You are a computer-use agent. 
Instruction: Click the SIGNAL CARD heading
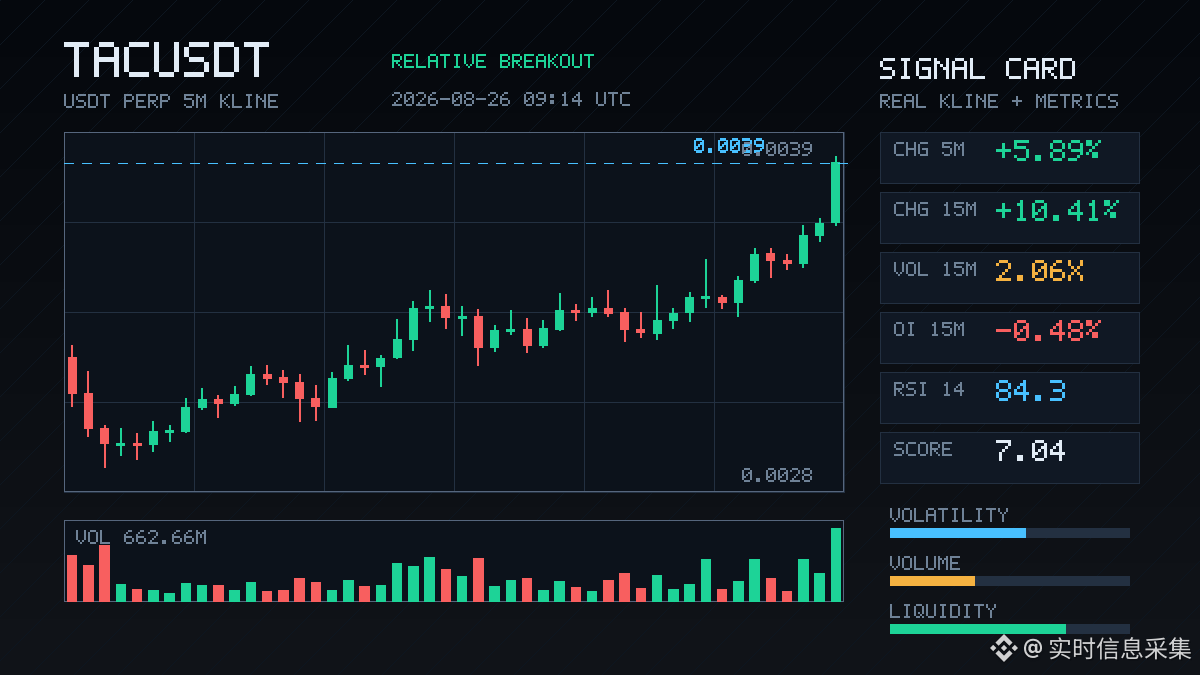tap(977, 69)
